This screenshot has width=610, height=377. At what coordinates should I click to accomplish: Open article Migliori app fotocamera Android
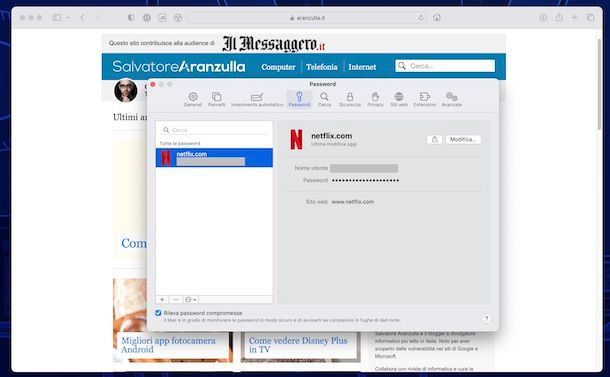[168, 345]
